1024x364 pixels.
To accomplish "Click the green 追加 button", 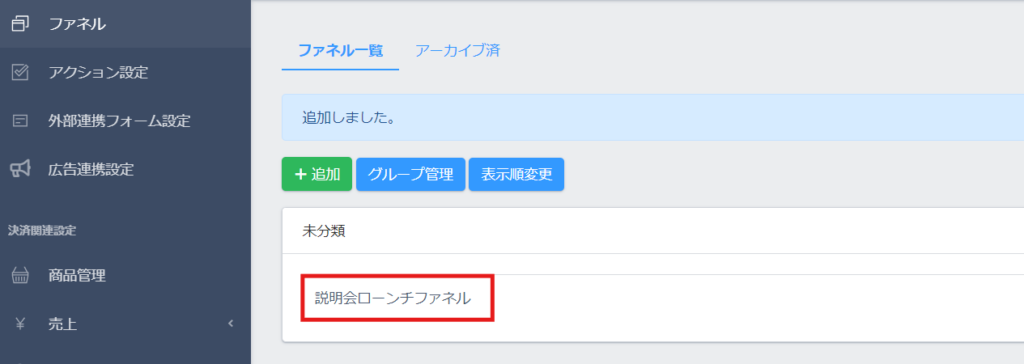I will tap(317, 174).
